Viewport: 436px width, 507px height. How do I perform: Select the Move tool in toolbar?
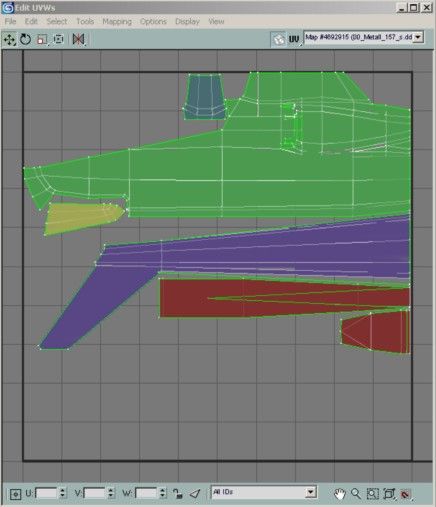pos(9,40)
